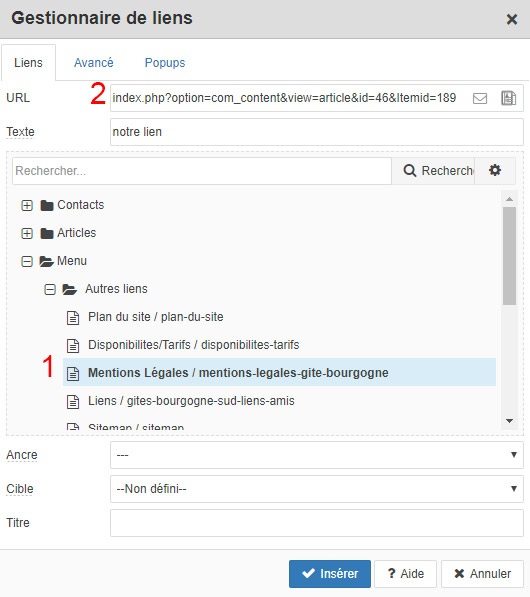
Task: Click the Titre input field
Action: tap(317, 523)
